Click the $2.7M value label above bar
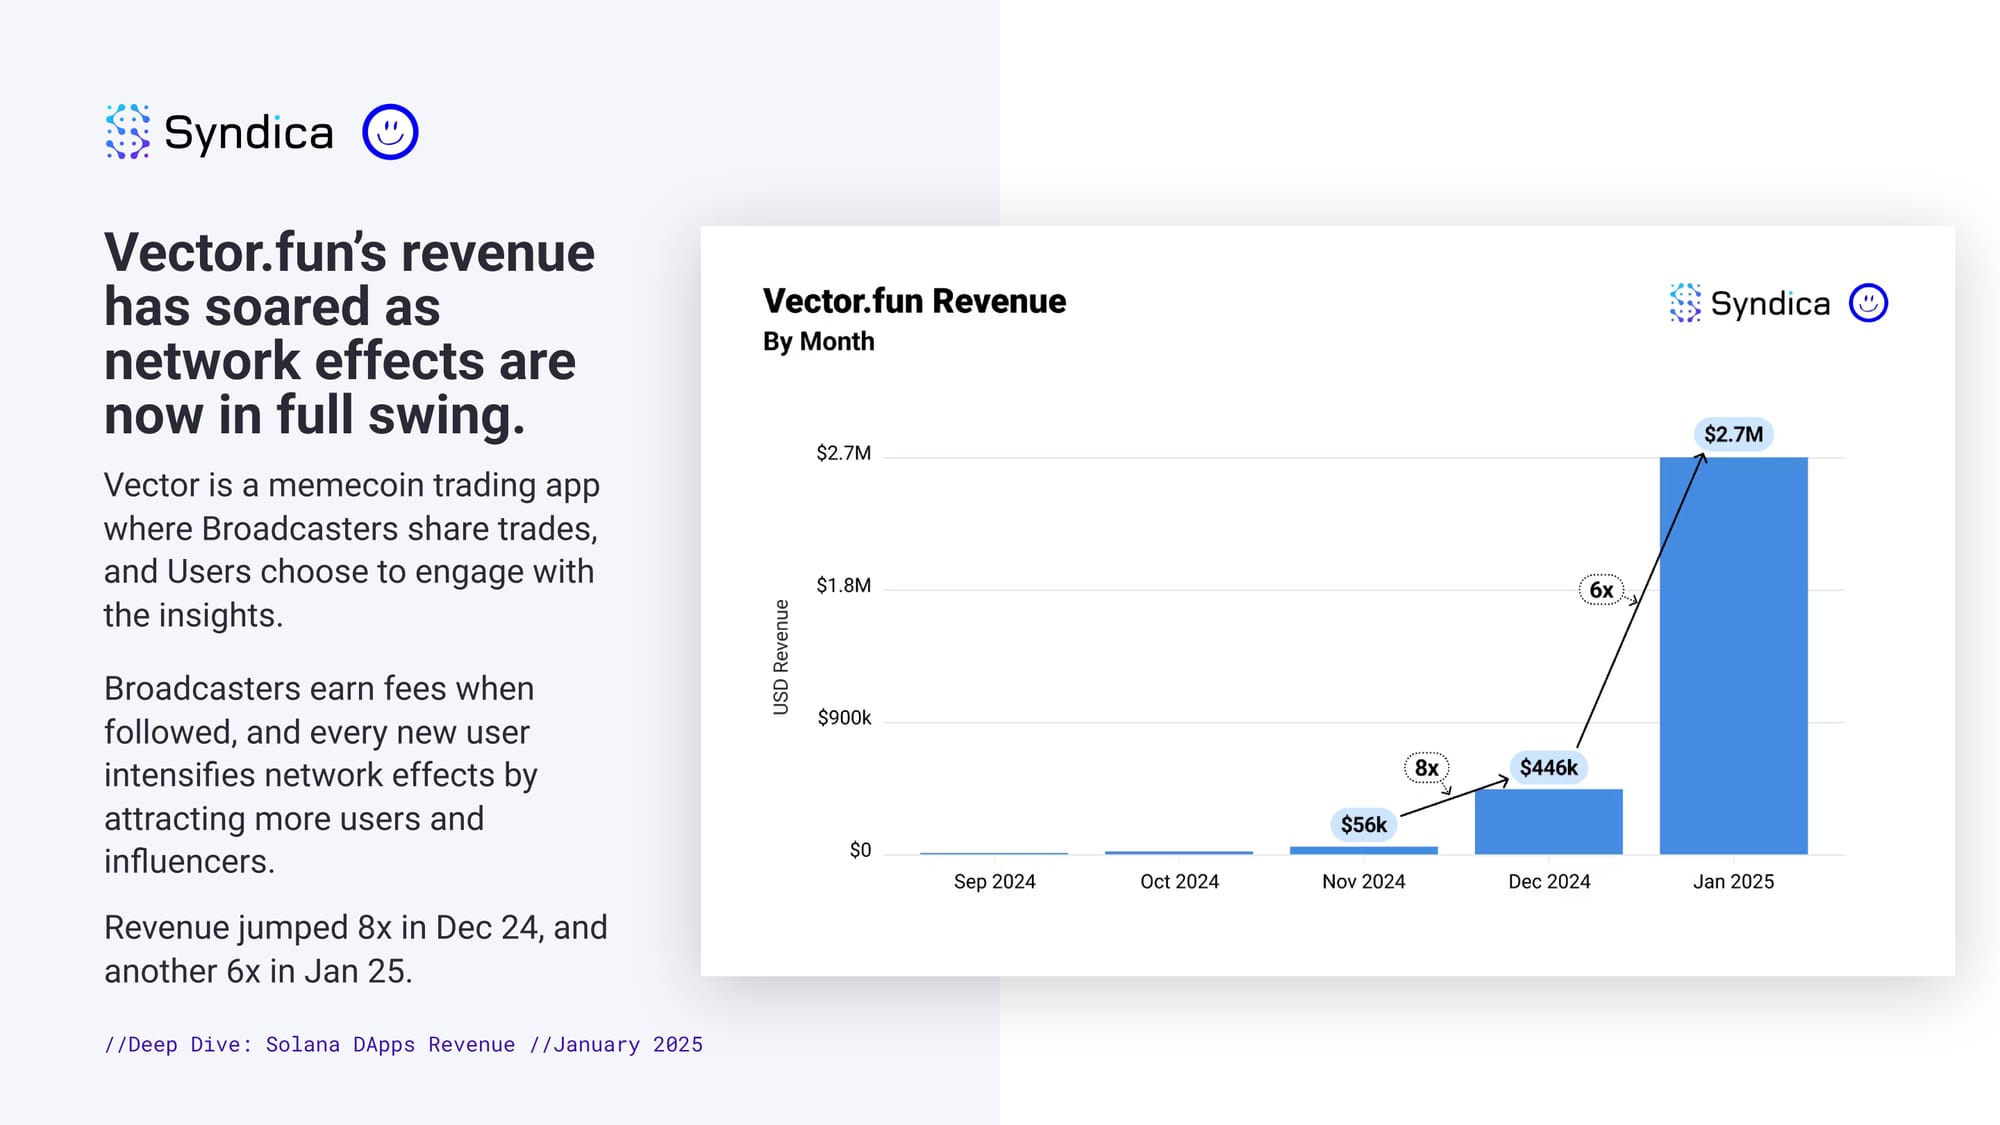The height and width of the screenshot is (1125, 2000). coord(1733,434)
